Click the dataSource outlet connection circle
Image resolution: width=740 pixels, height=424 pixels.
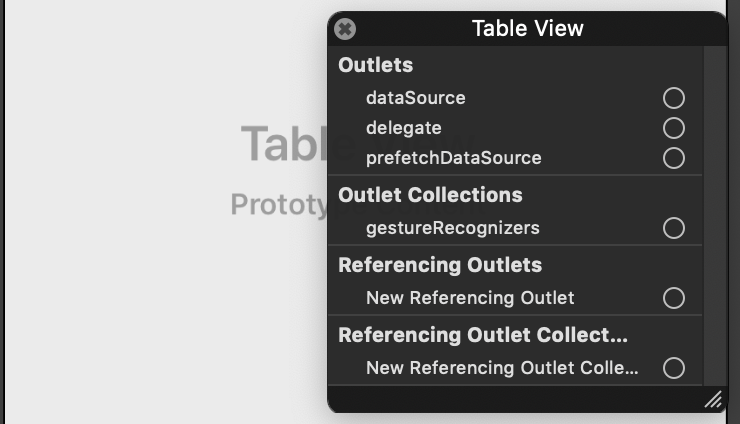673,98
